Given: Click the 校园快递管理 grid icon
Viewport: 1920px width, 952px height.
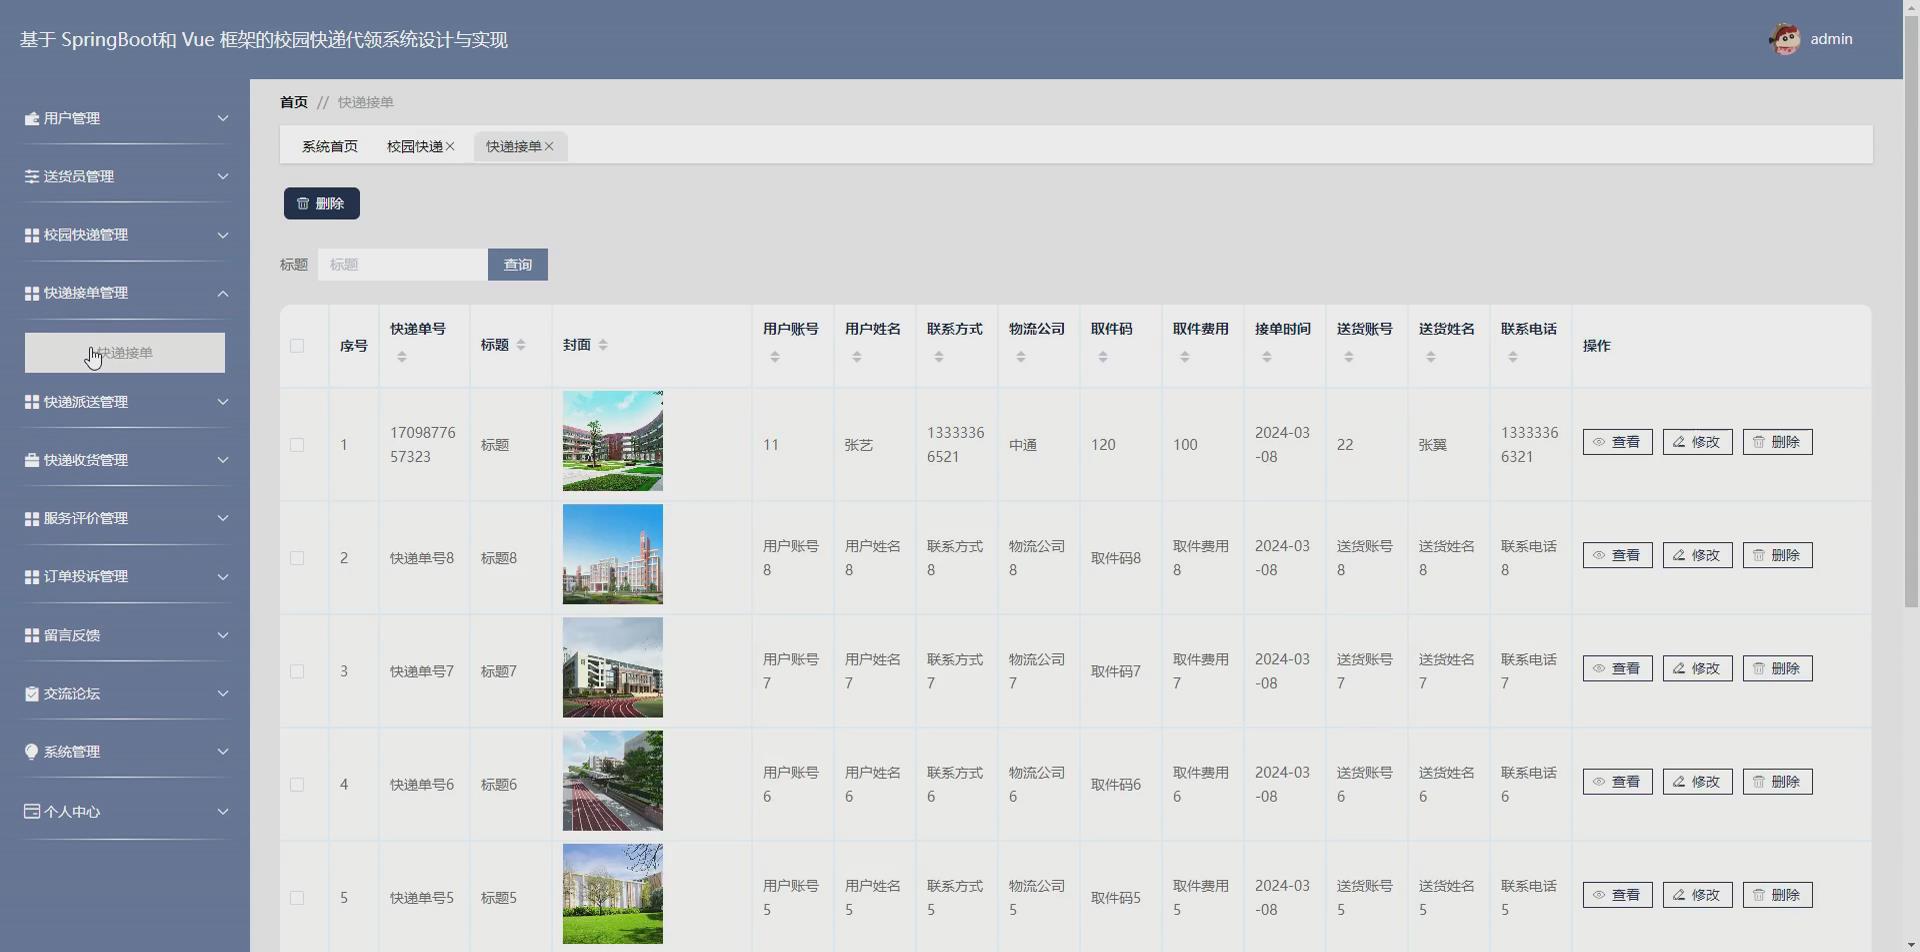Looking at the screenshot, I should (32, 235).
